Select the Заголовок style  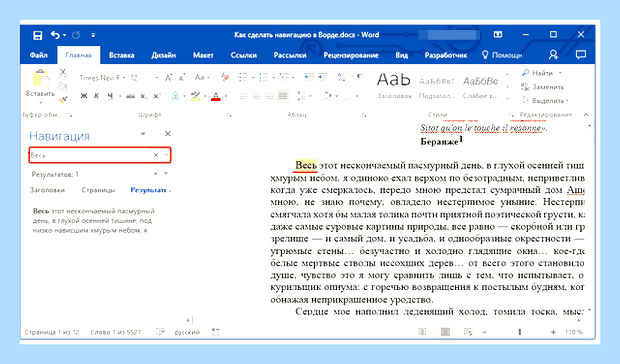click(x=394, y=85)
